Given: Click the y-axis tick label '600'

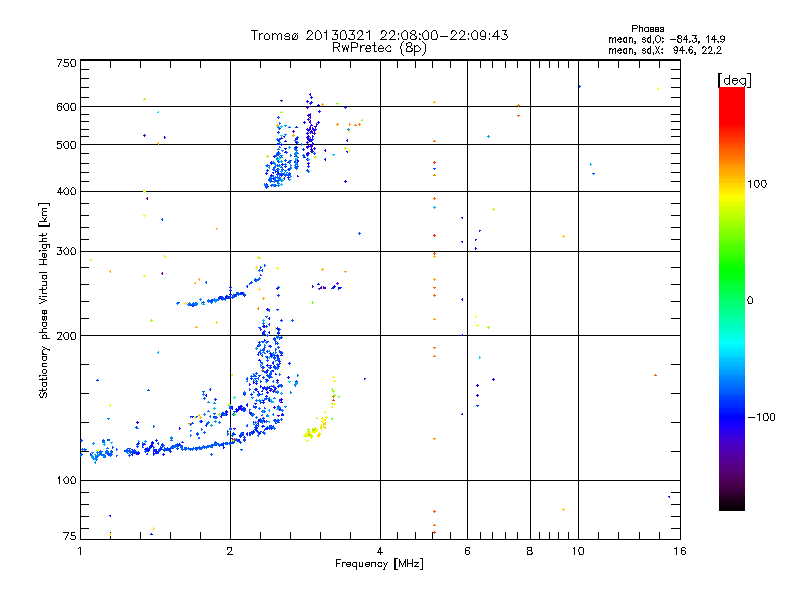Looking at the screenshot, I should pos(66,107).
